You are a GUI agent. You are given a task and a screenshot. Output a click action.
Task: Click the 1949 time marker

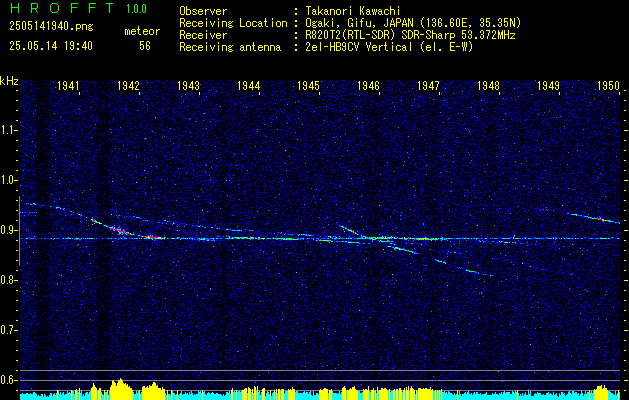[x=548, y=85]
